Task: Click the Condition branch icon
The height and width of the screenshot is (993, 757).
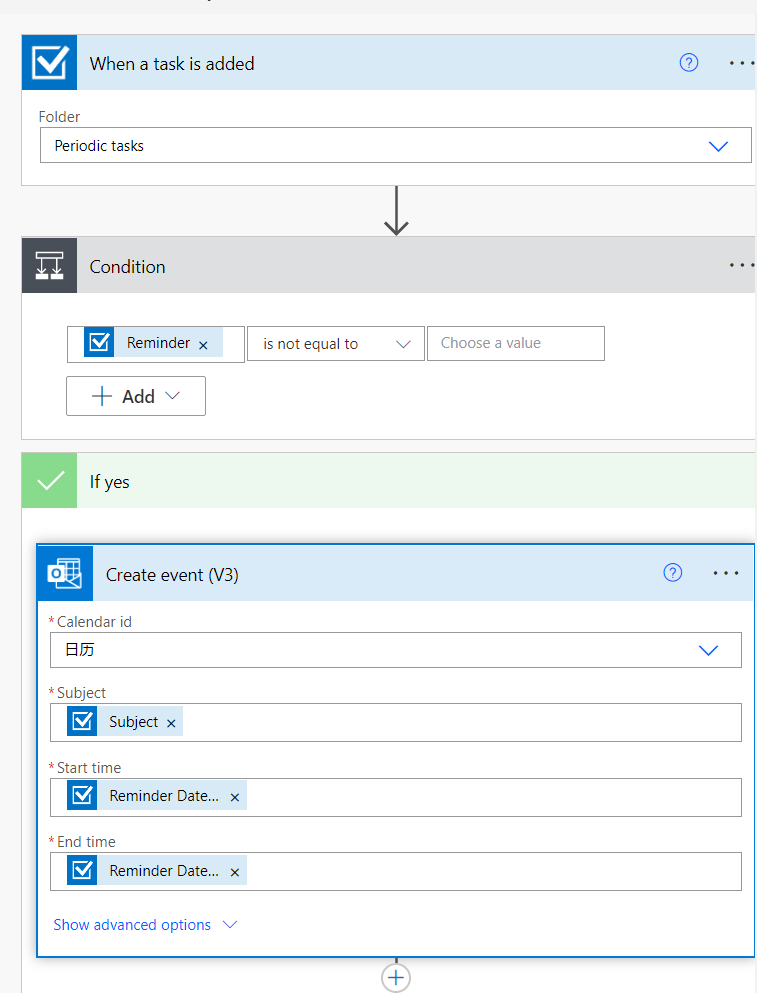Action: [x=49, y=265]
